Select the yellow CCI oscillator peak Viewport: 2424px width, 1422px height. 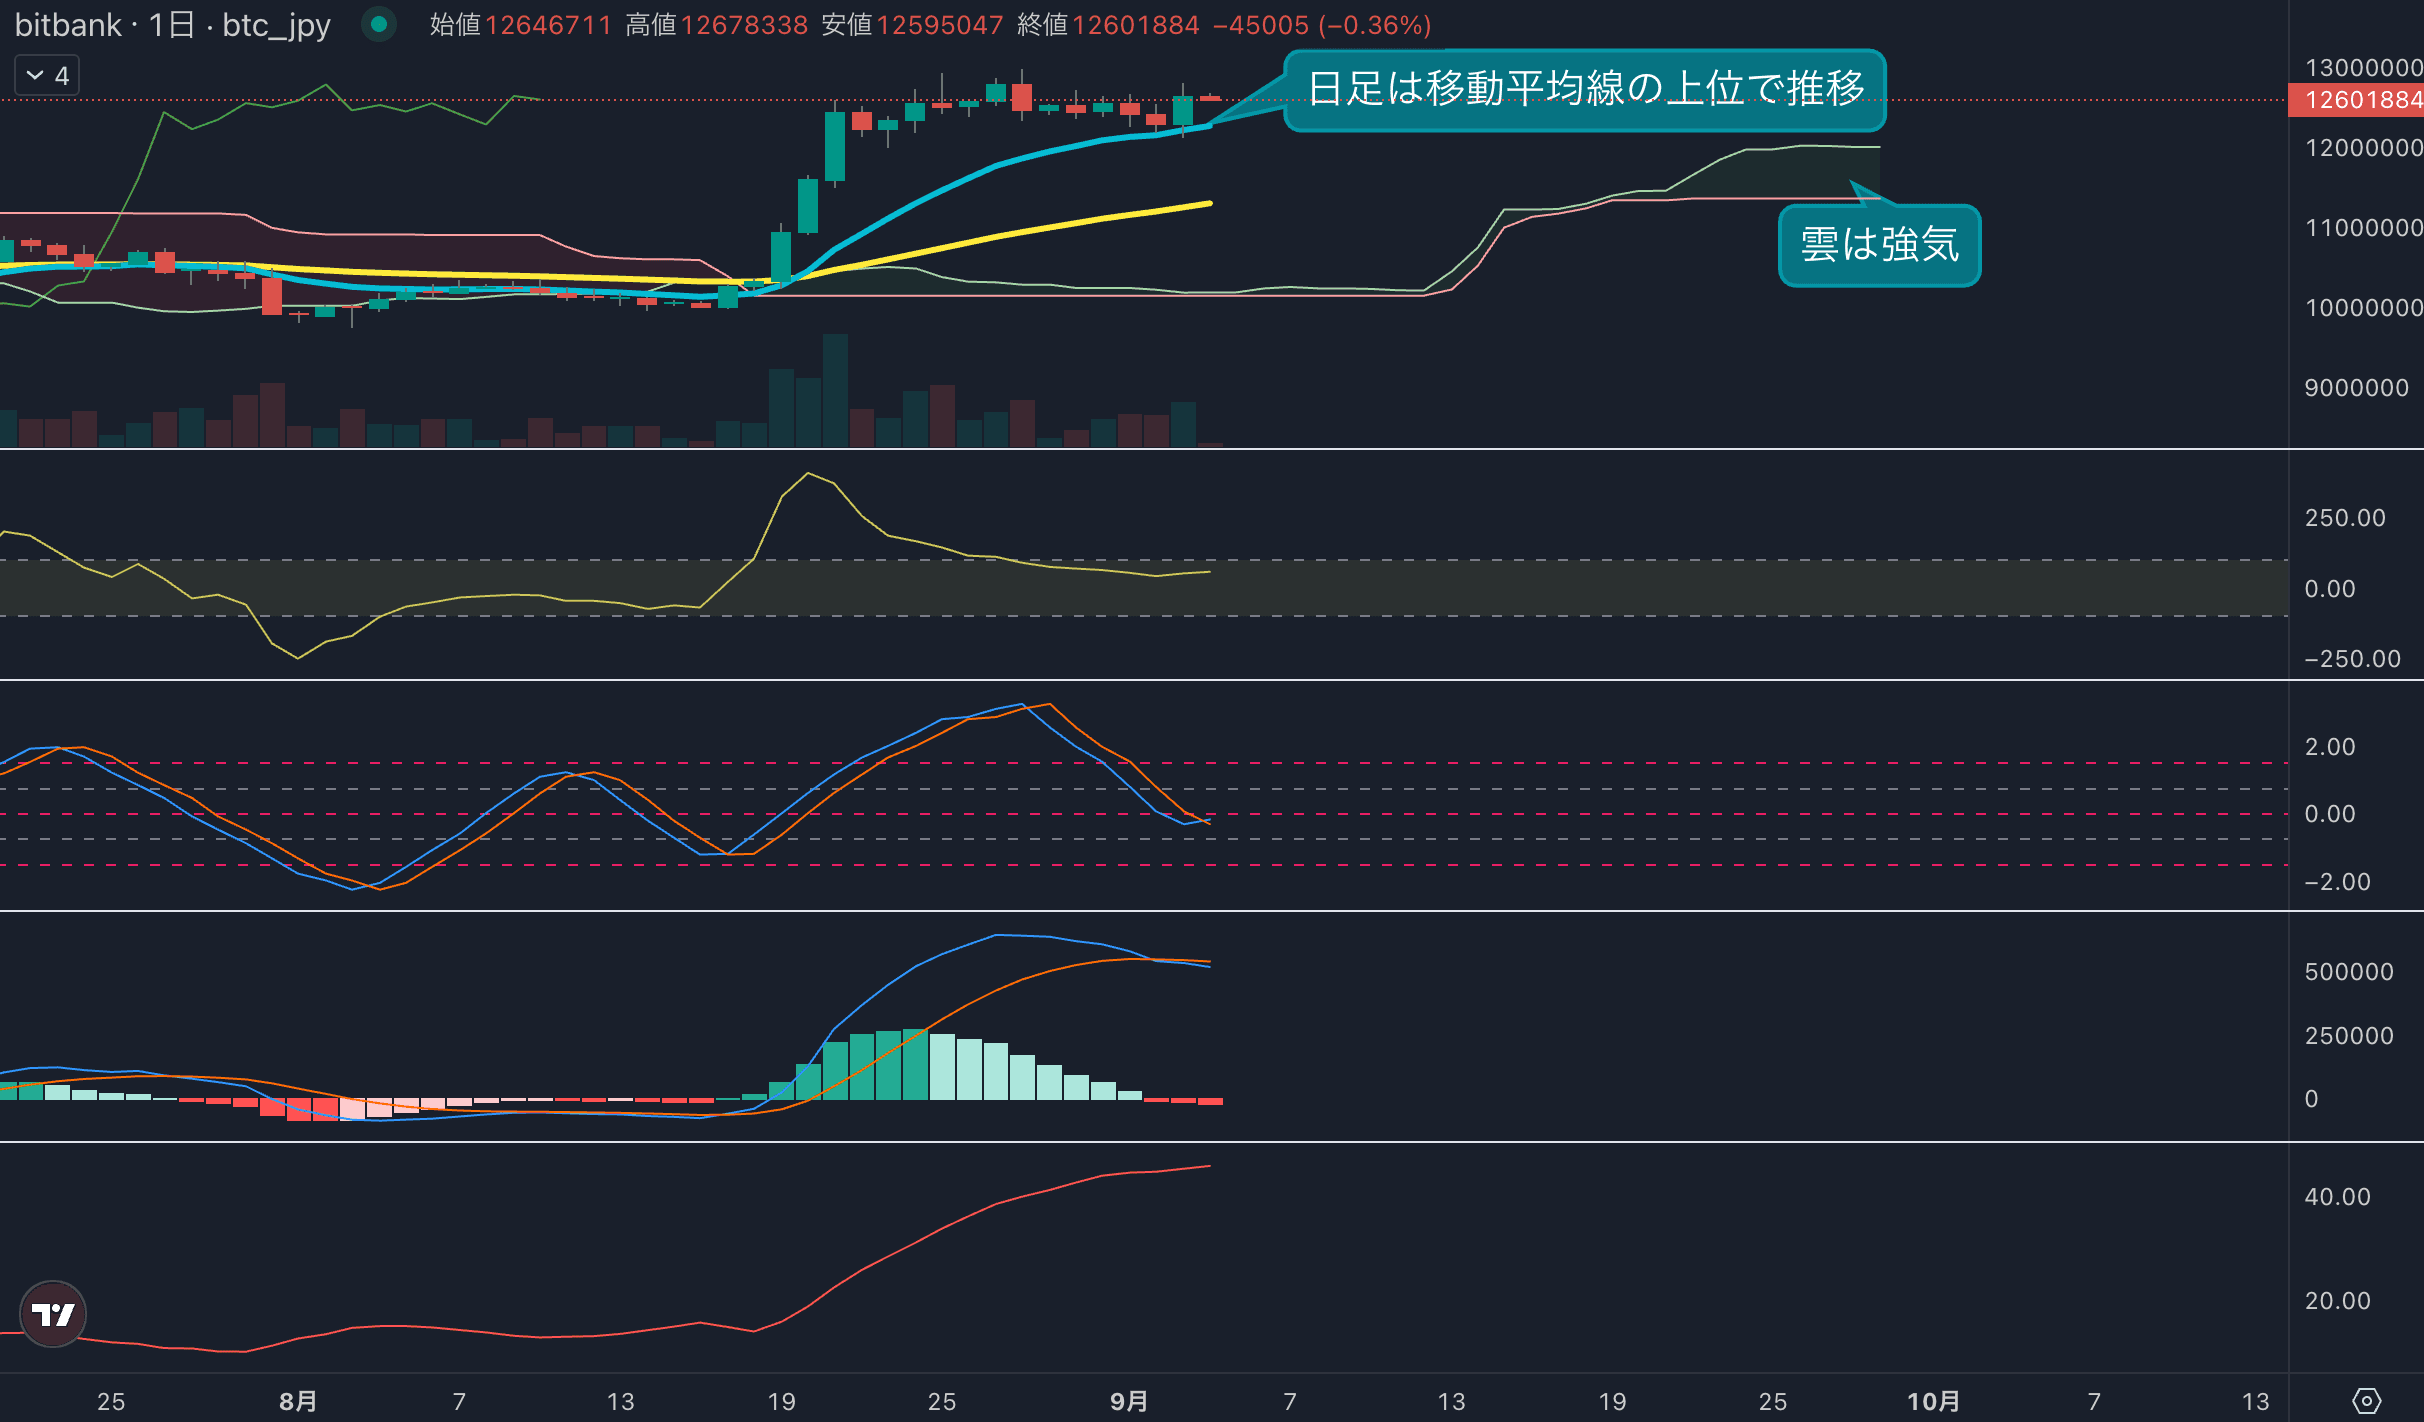(808, 474)
